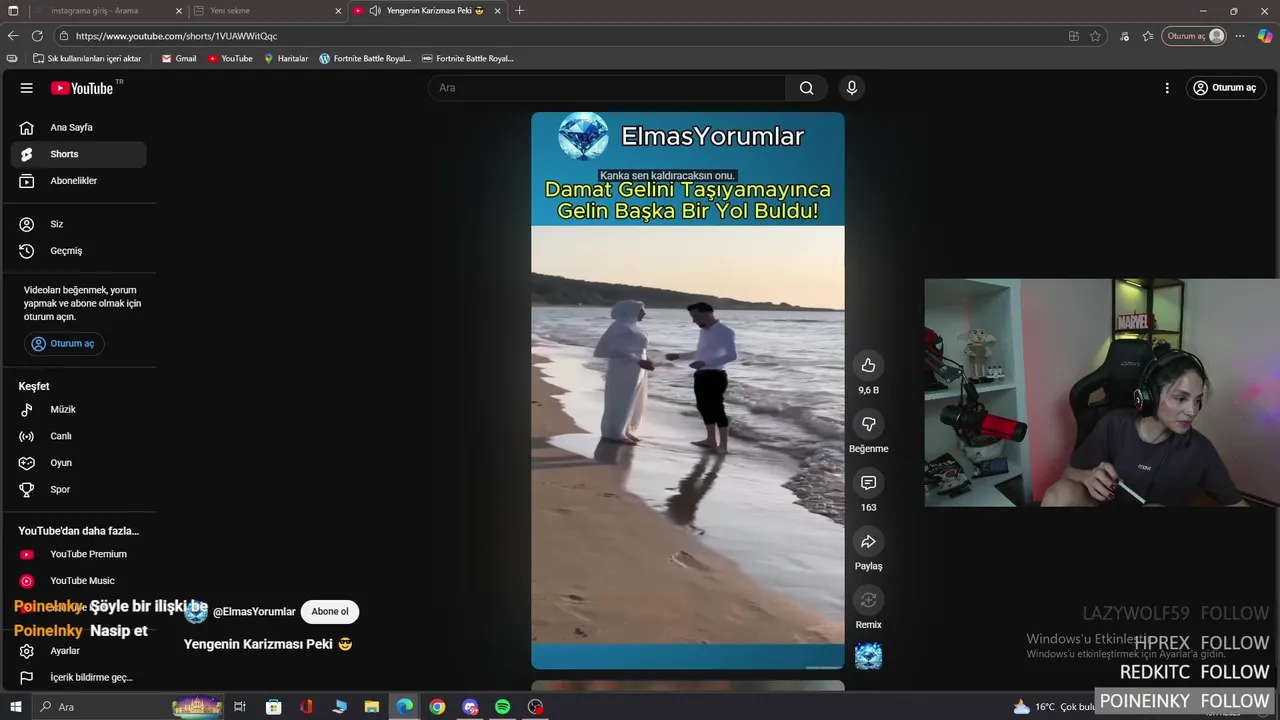The image size is (1280, 720).
Task: Click the taskbar Ara search box
Action: 130,707
